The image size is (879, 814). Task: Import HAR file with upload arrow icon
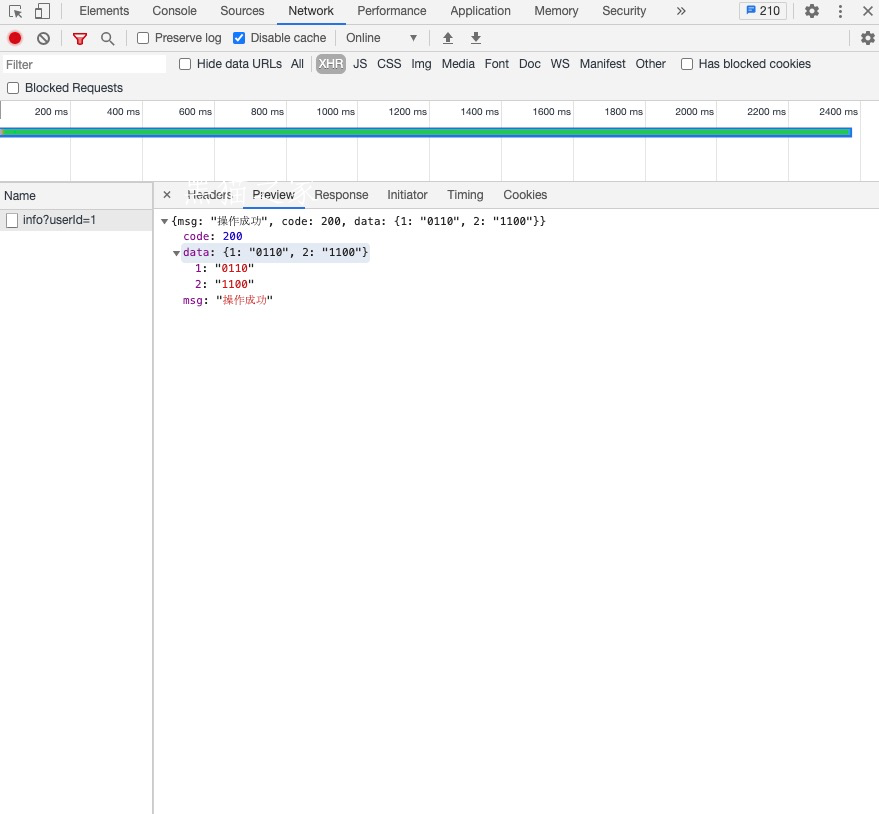[x=447, y=38]
